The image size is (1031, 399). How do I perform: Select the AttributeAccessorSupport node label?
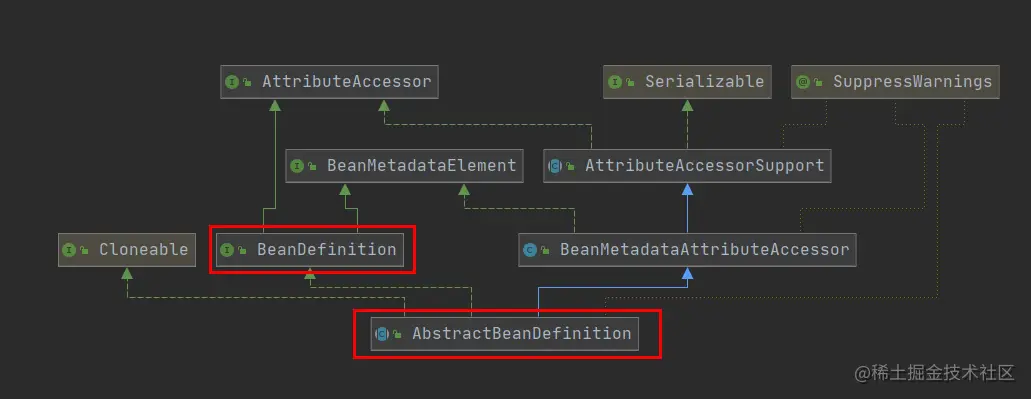coord(705,166)
